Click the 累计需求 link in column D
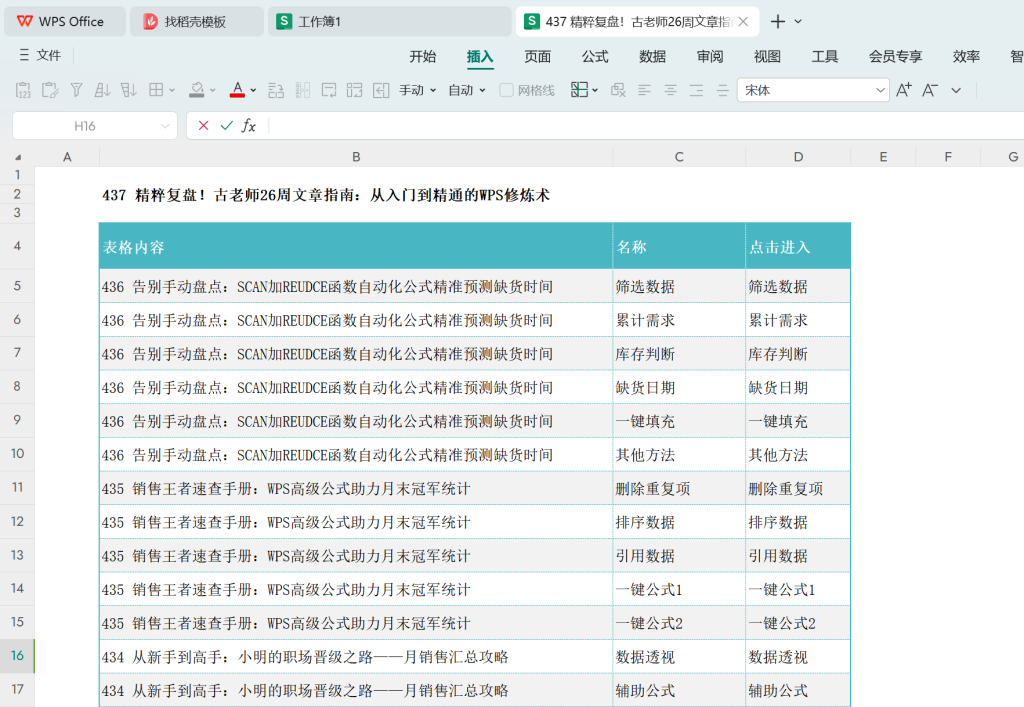Image resolution: width=1024 pixels, height=707 pixels. (x=778, y=321)
